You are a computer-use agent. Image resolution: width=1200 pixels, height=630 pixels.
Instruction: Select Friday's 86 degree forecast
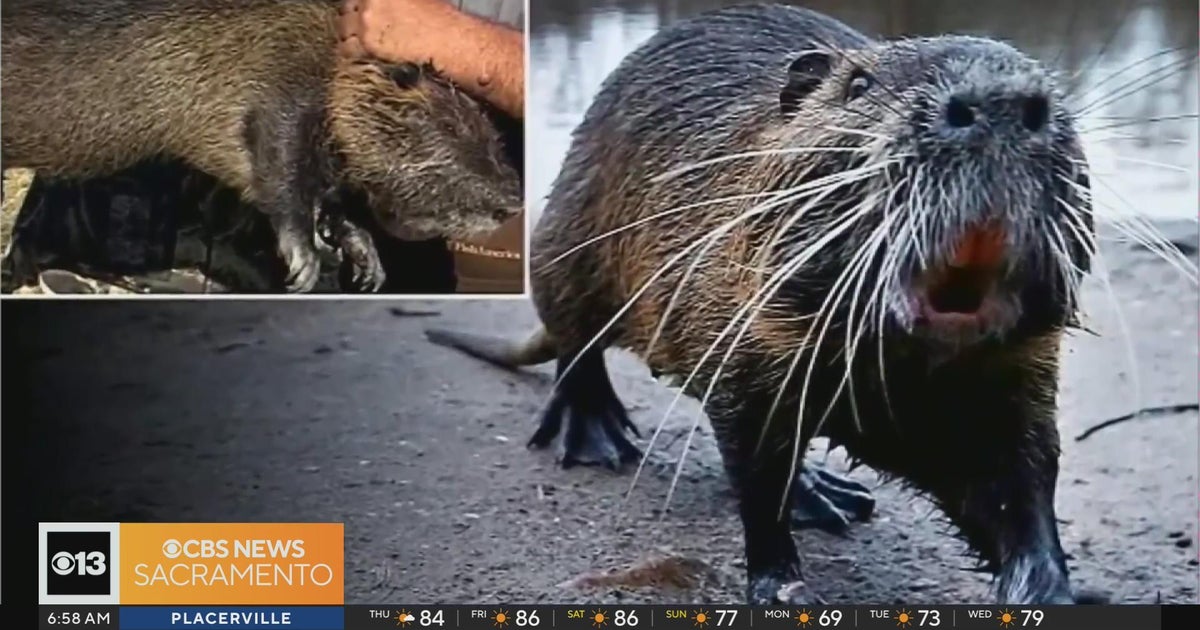click(528, 618)
